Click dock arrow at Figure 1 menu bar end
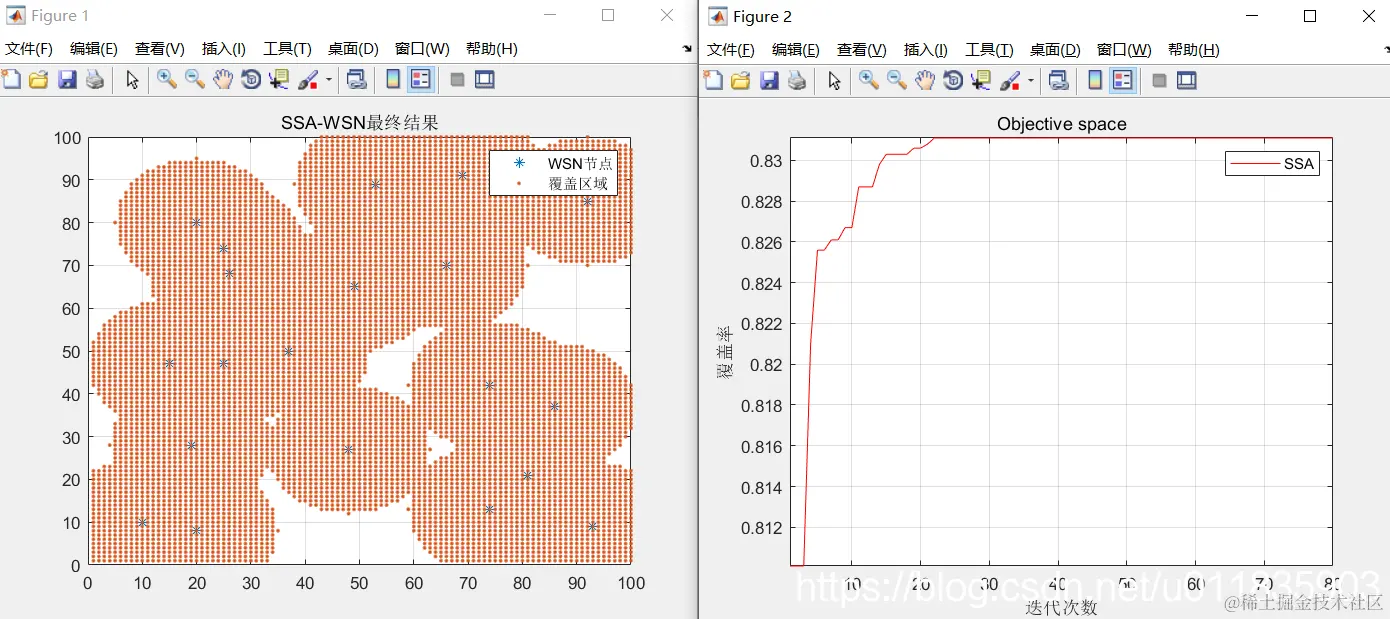 coord(687,49)
